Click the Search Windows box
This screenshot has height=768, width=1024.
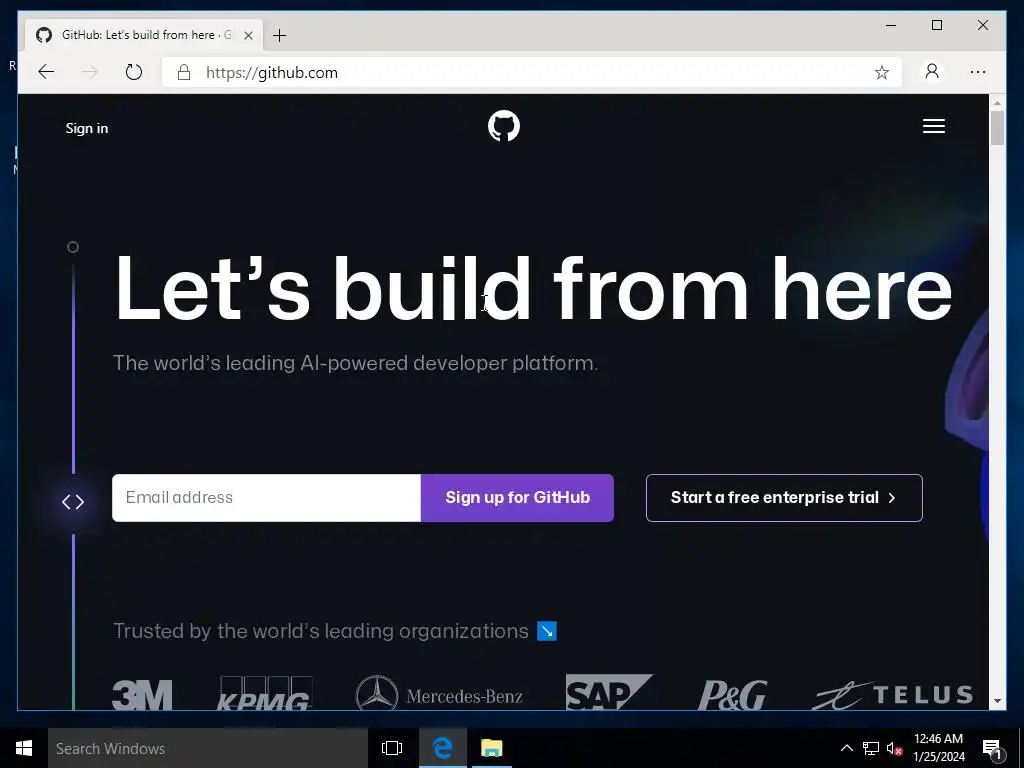[208, 748]
